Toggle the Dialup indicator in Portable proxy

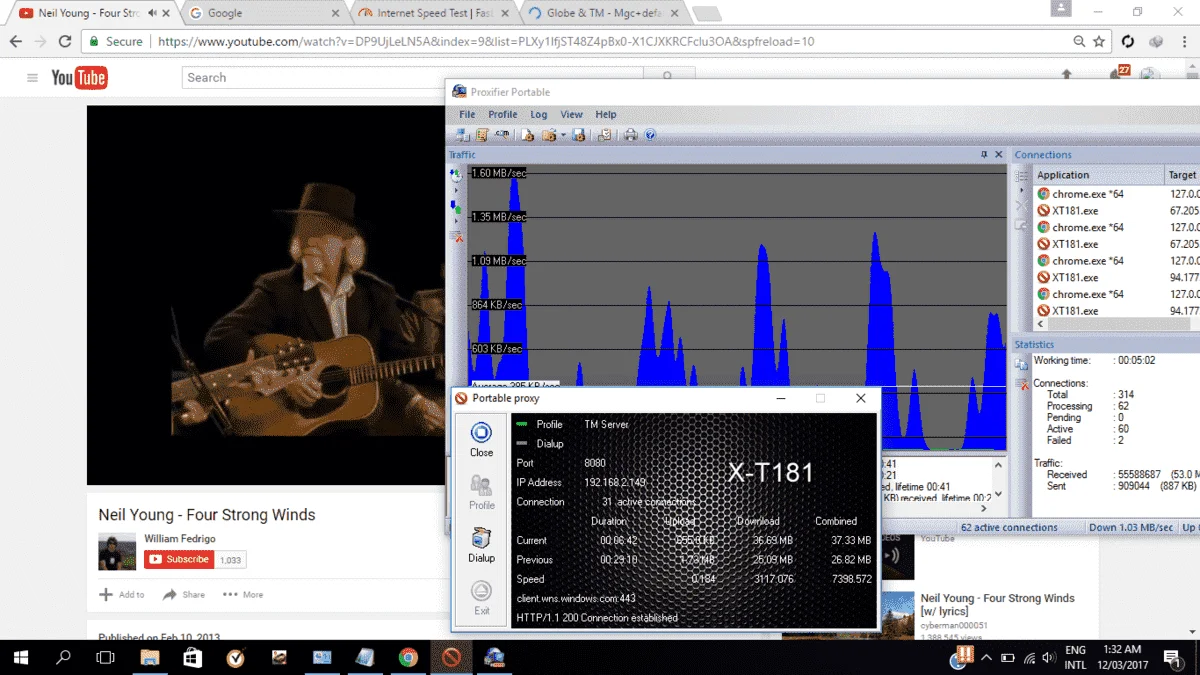click(521, 443)
